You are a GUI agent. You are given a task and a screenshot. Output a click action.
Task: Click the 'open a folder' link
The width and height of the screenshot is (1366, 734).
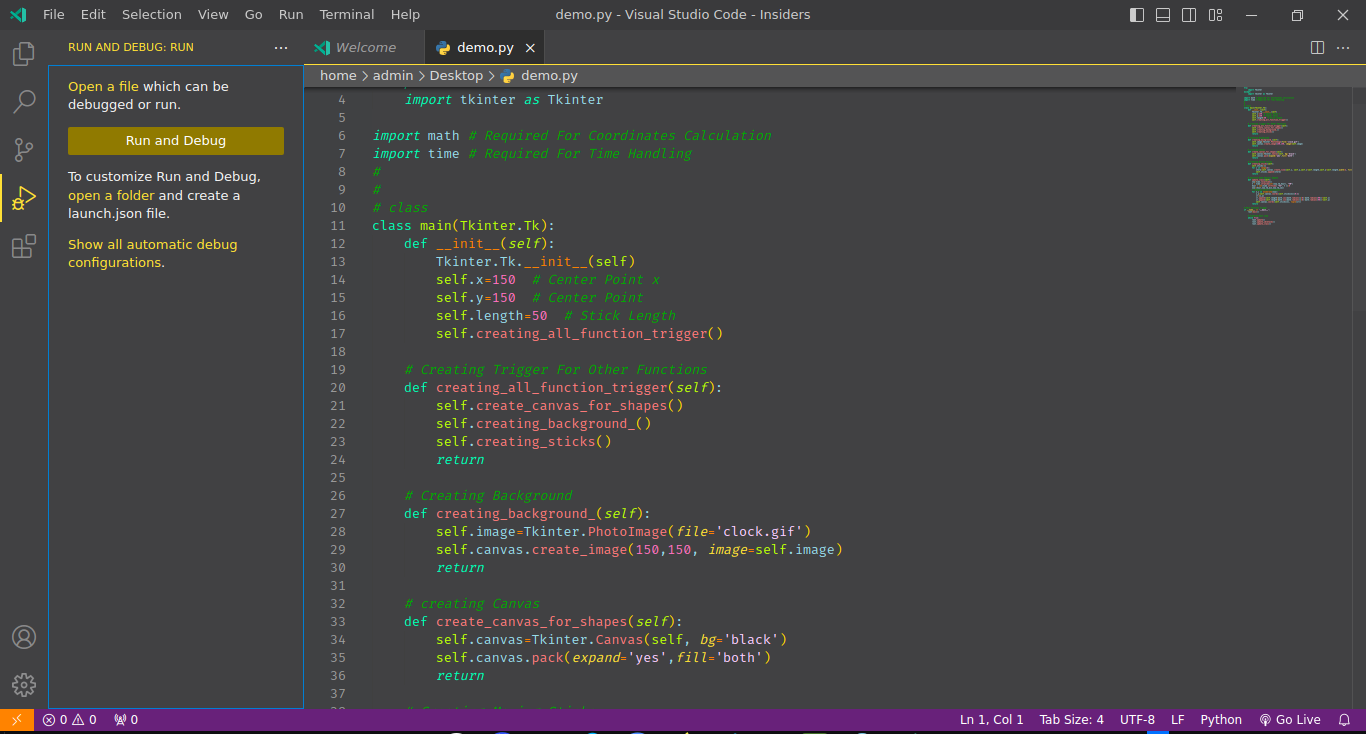click(111, 196)
